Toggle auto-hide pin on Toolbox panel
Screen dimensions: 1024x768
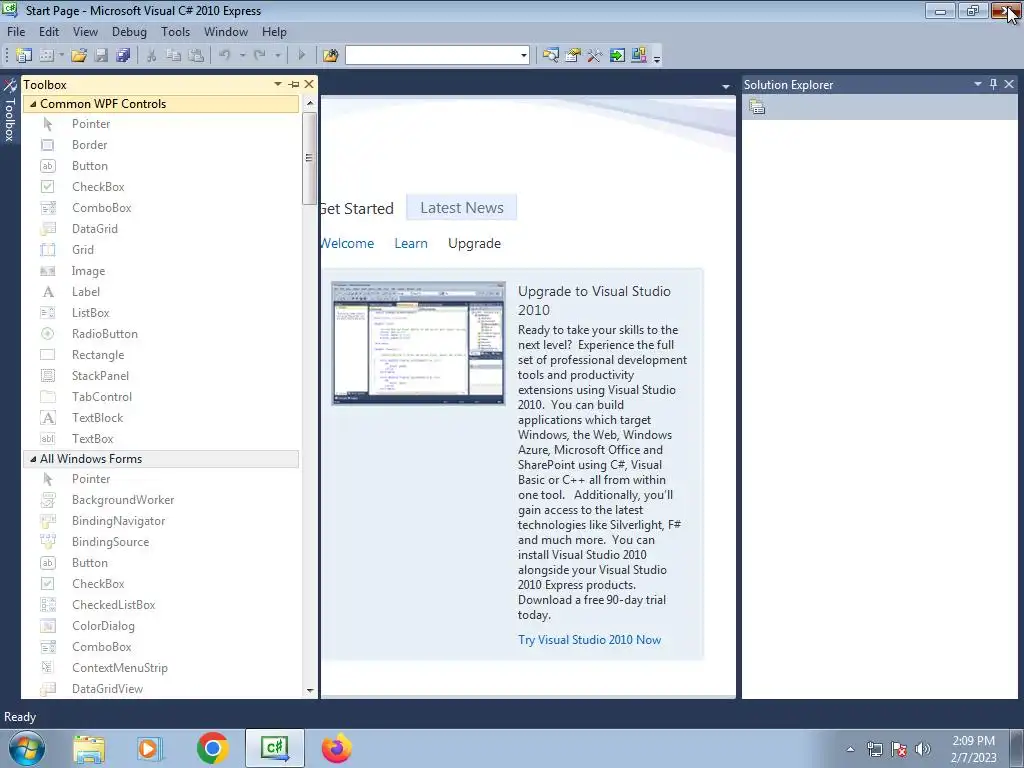coord(294,84)
